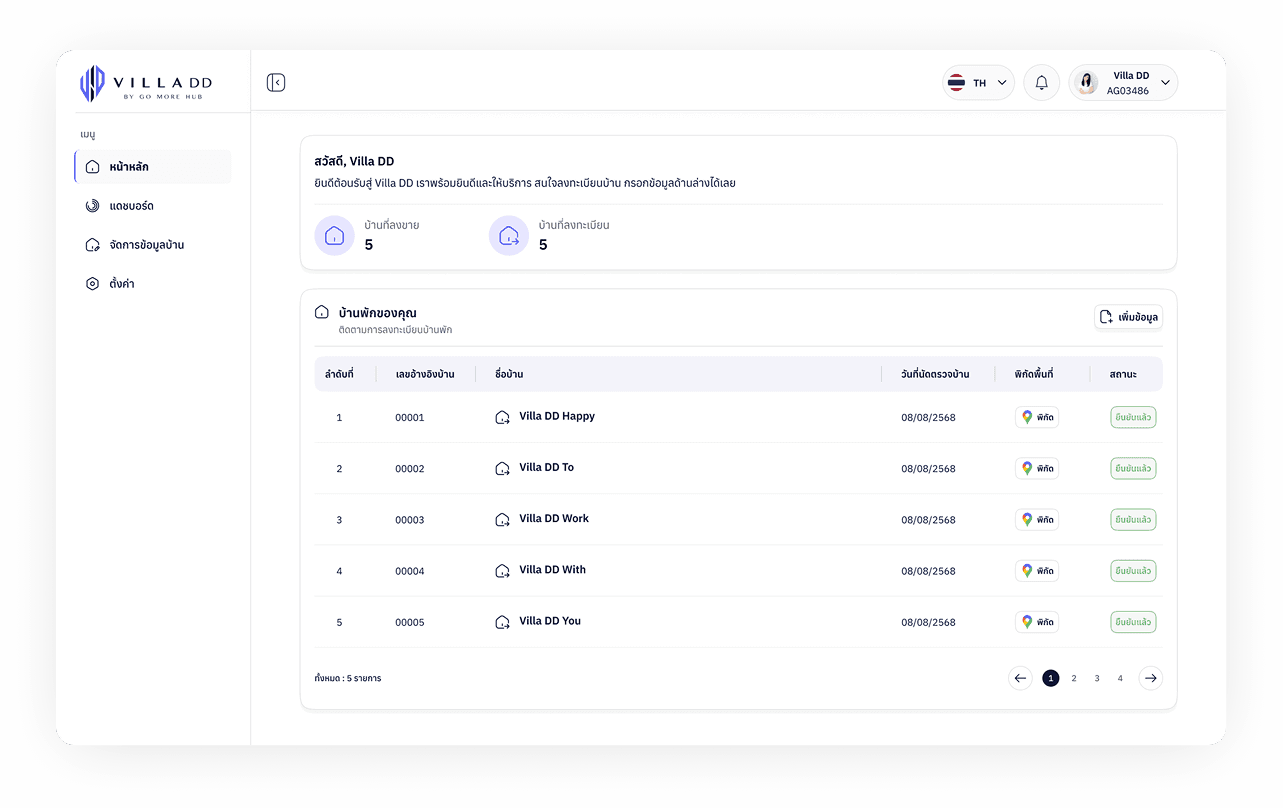Click the house icon beside บ้านที่ลงทะเบียน

pyautogui.click(x=509, y=236)
